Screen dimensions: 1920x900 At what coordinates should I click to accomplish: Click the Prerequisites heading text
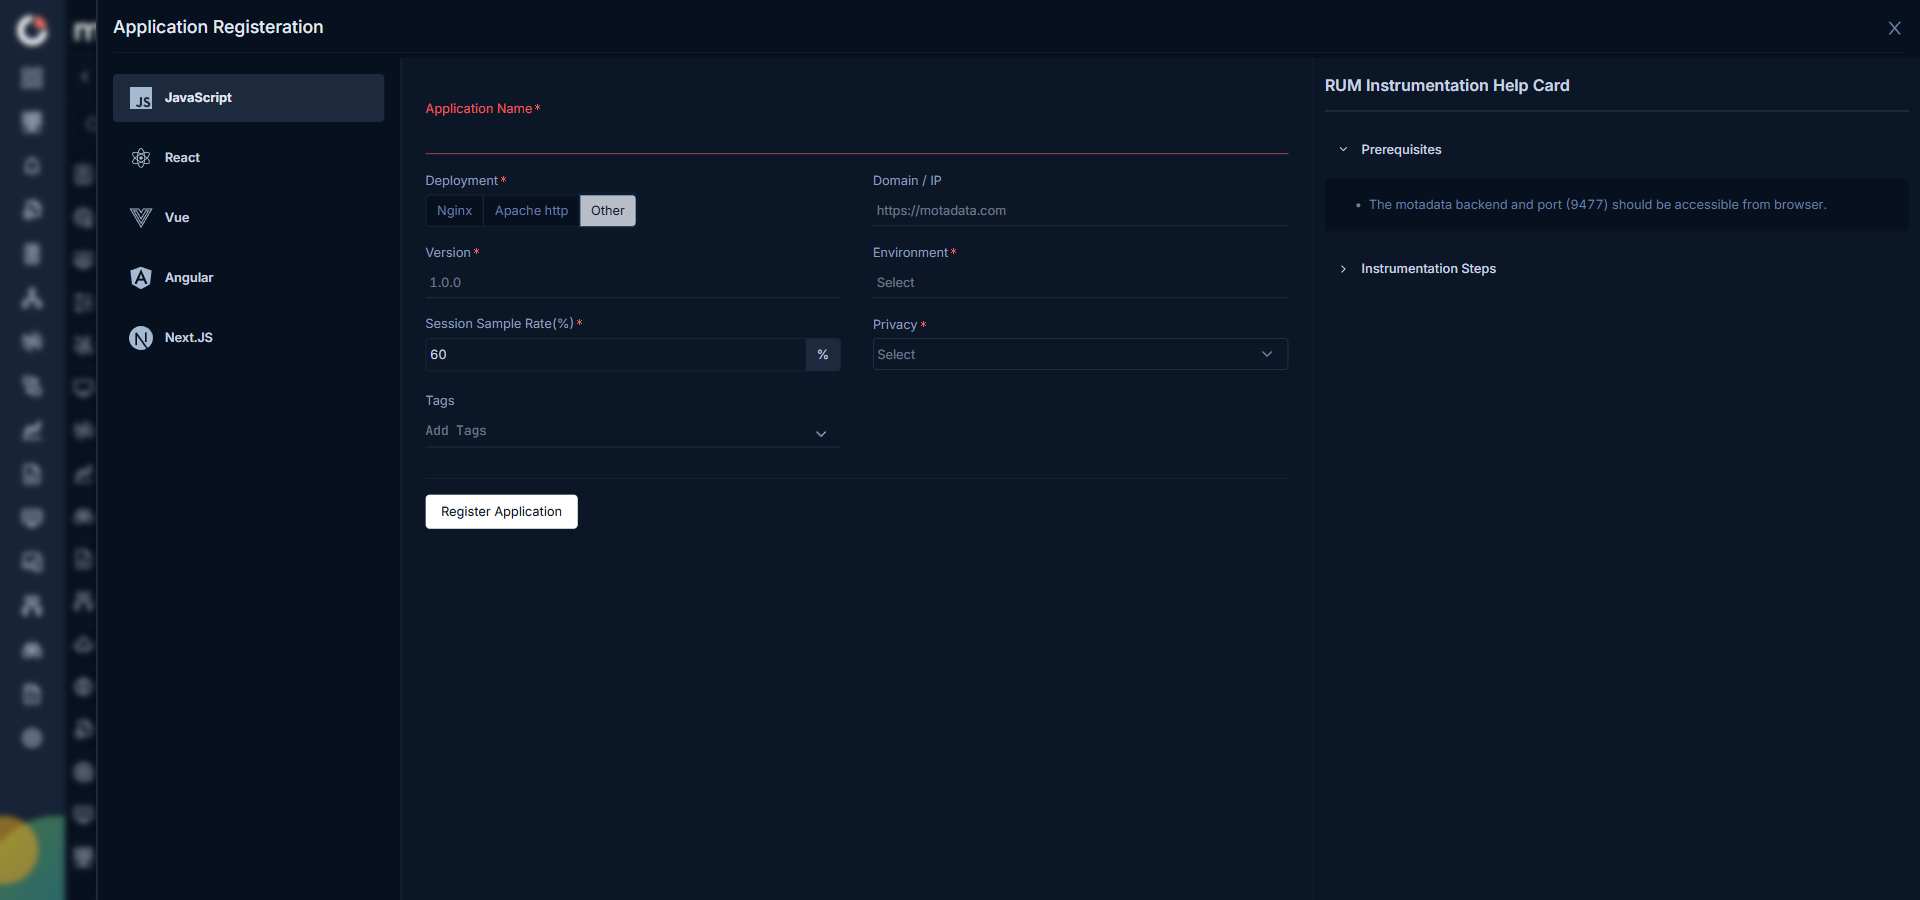[x=1401, y=150]
